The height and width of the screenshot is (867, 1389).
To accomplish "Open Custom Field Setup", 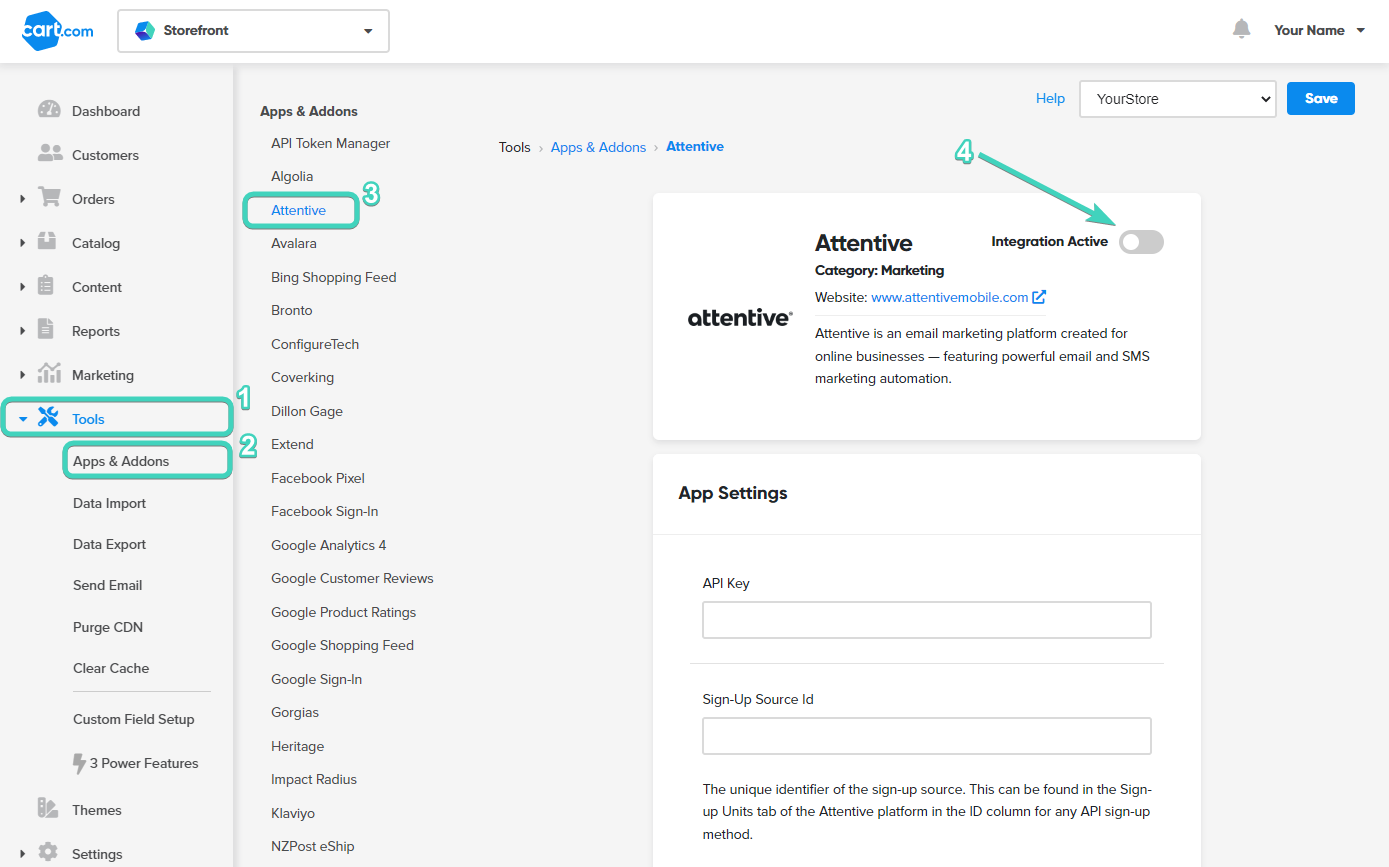I will pyautogui.click(x=133, y=719).
